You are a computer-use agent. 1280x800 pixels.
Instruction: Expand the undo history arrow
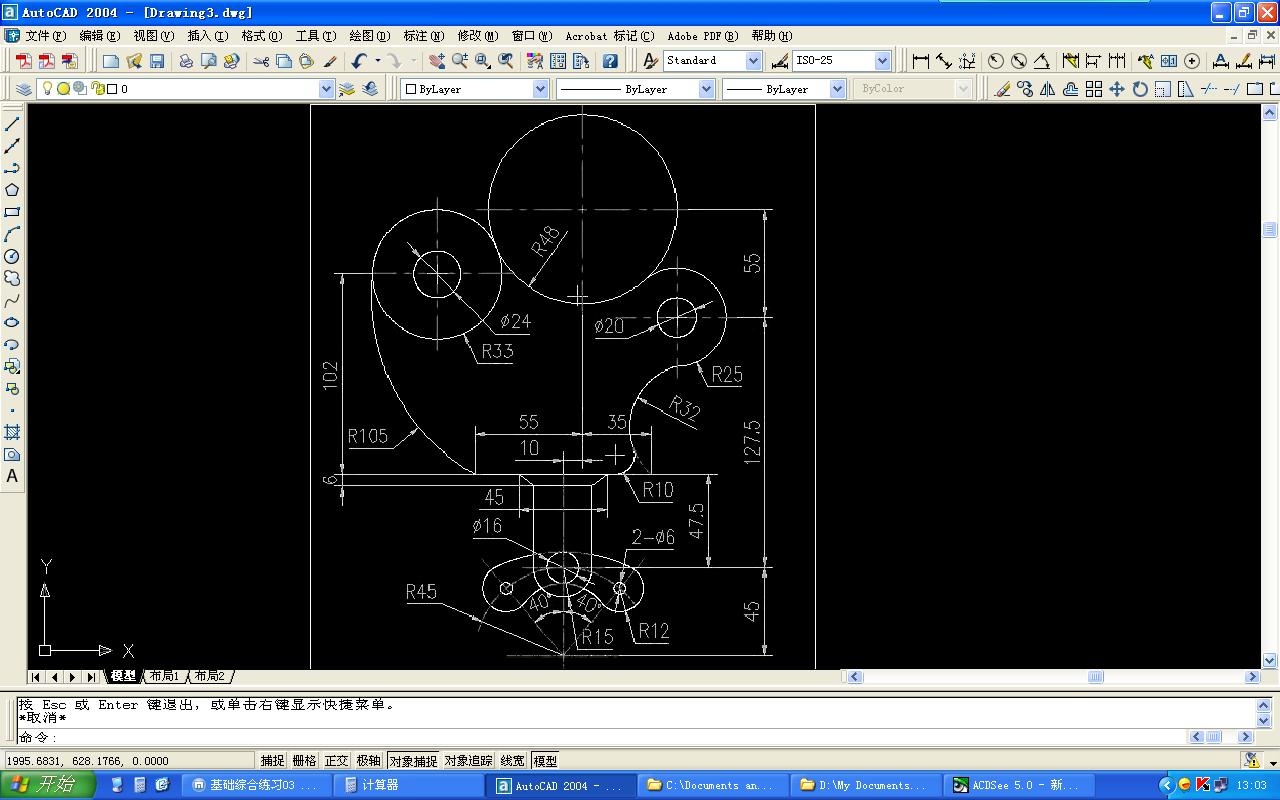pos(377,61)
